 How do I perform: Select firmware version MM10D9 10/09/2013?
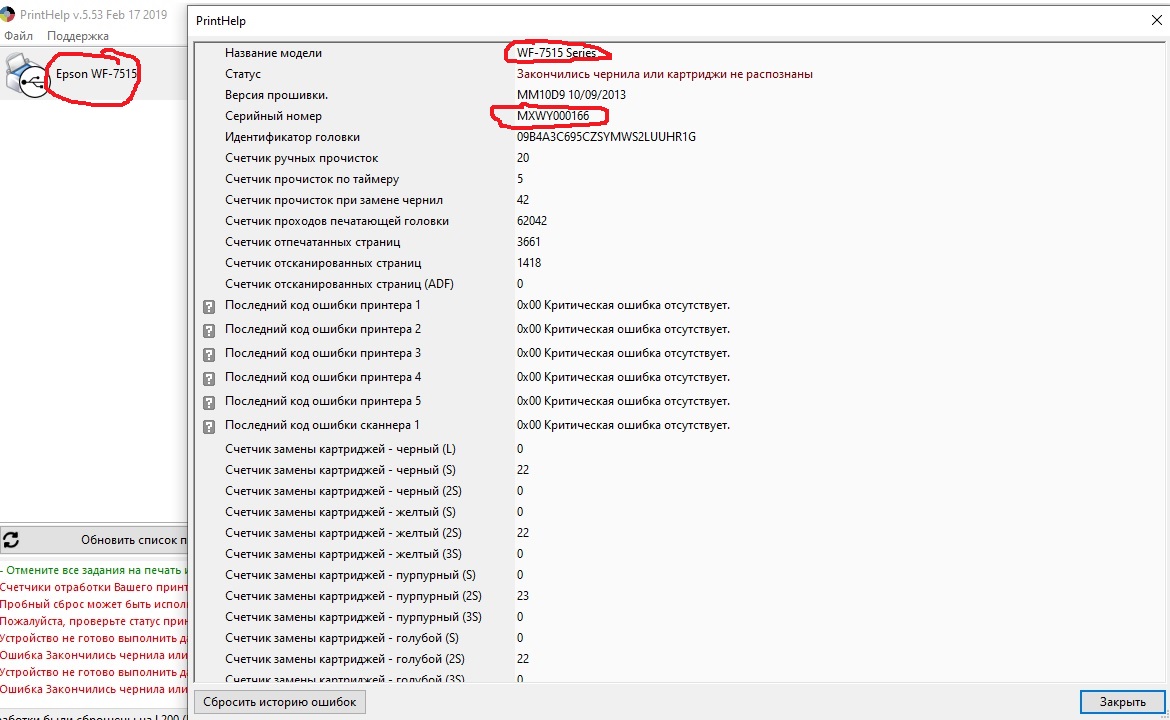[x=571, y=95]
